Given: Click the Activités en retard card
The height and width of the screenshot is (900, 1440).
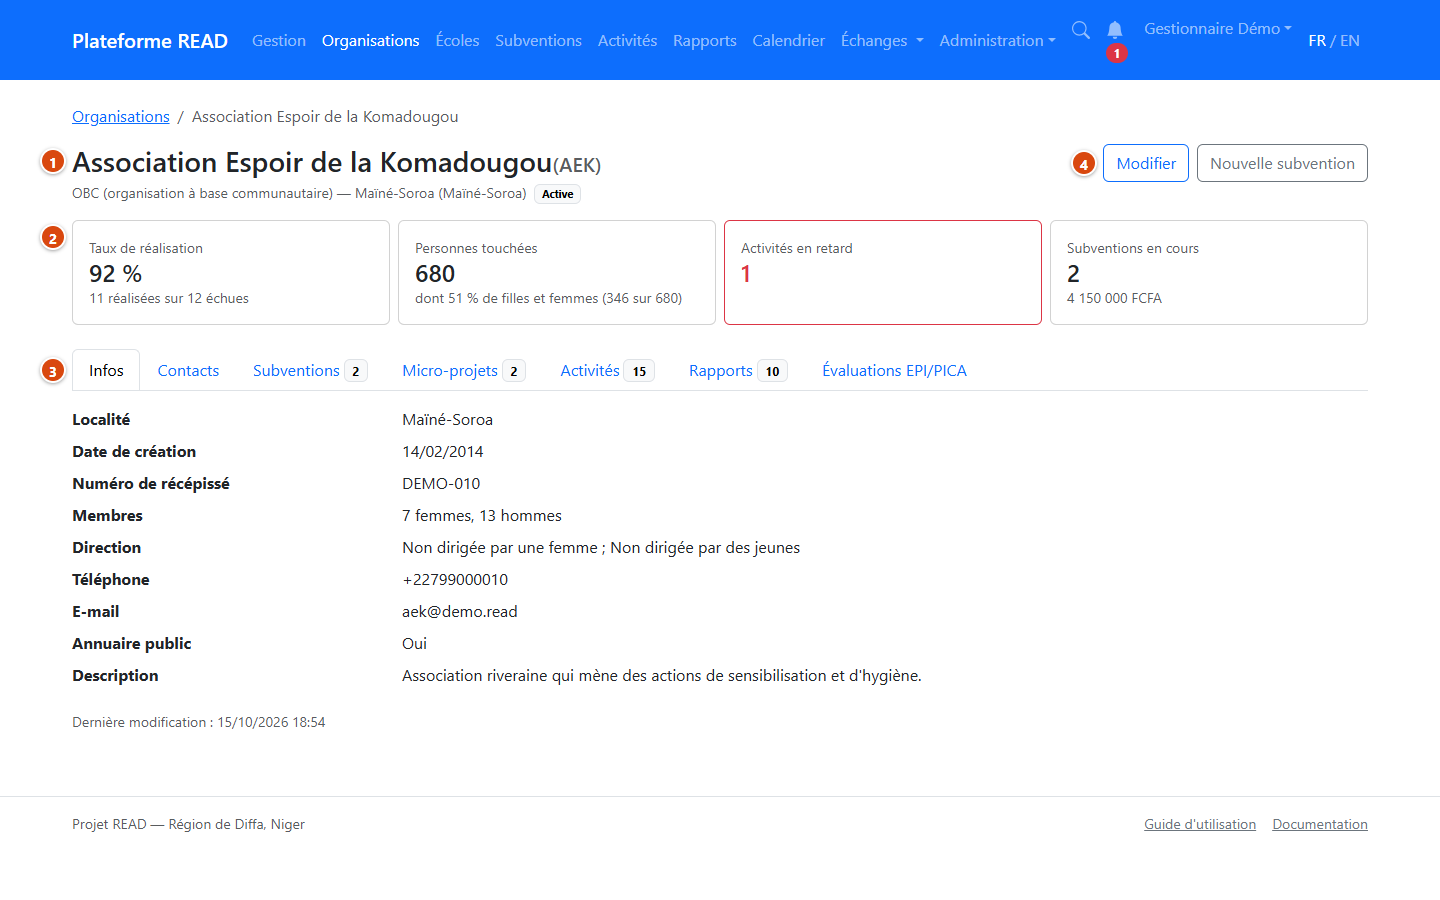Looking at the screenshot, I should (883, 272).
